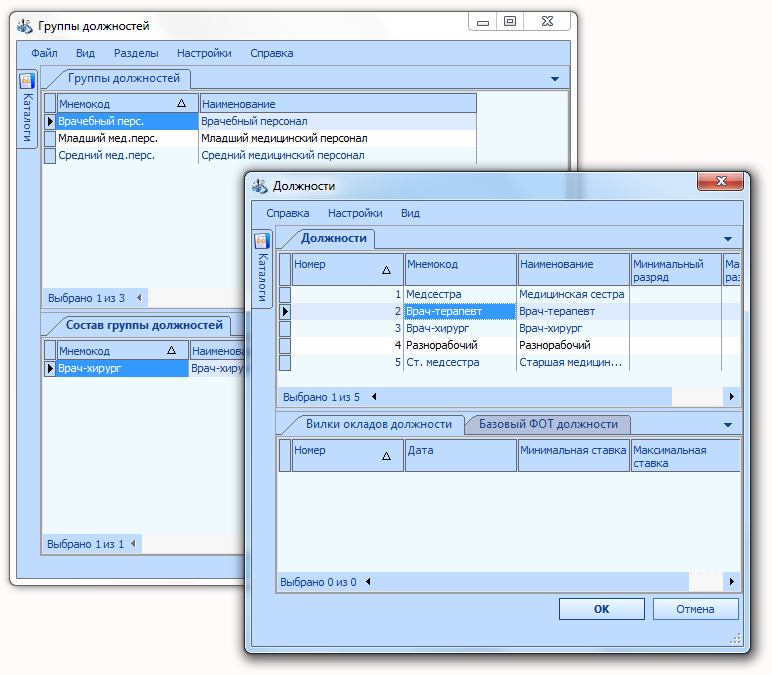This screenshot has height=675, width=772.
Task: Confirm with the OK button
Action: click(602, 609)
